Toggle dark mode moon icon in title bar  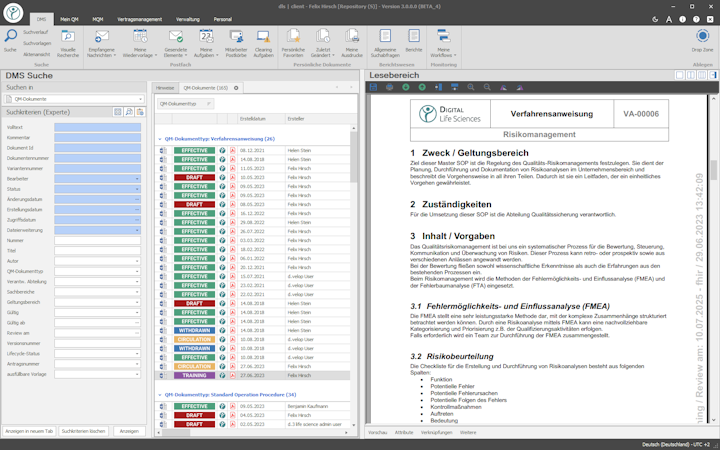point(655,19)
